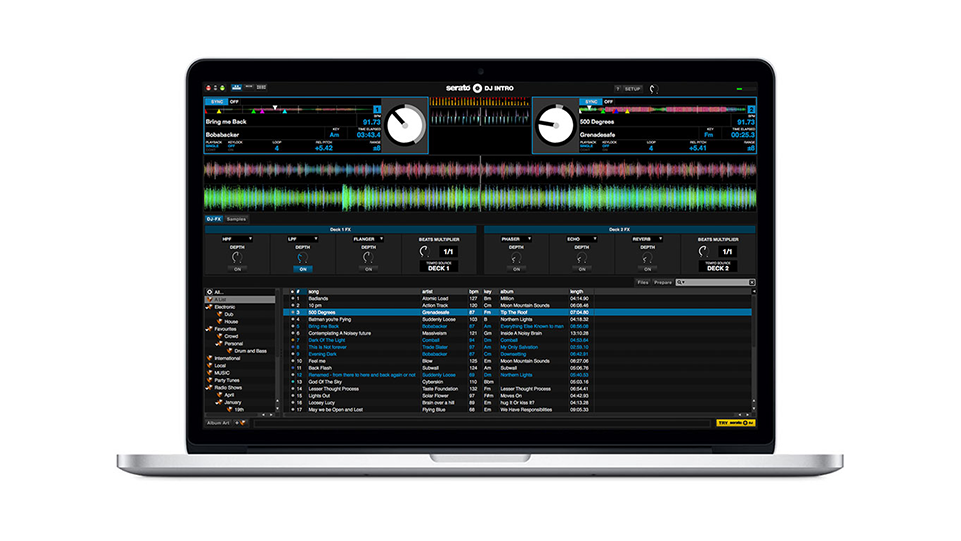Click the deck 1 virtual platter
The height and width of the screenshot is (541, 961).
[x=405, y=125]
